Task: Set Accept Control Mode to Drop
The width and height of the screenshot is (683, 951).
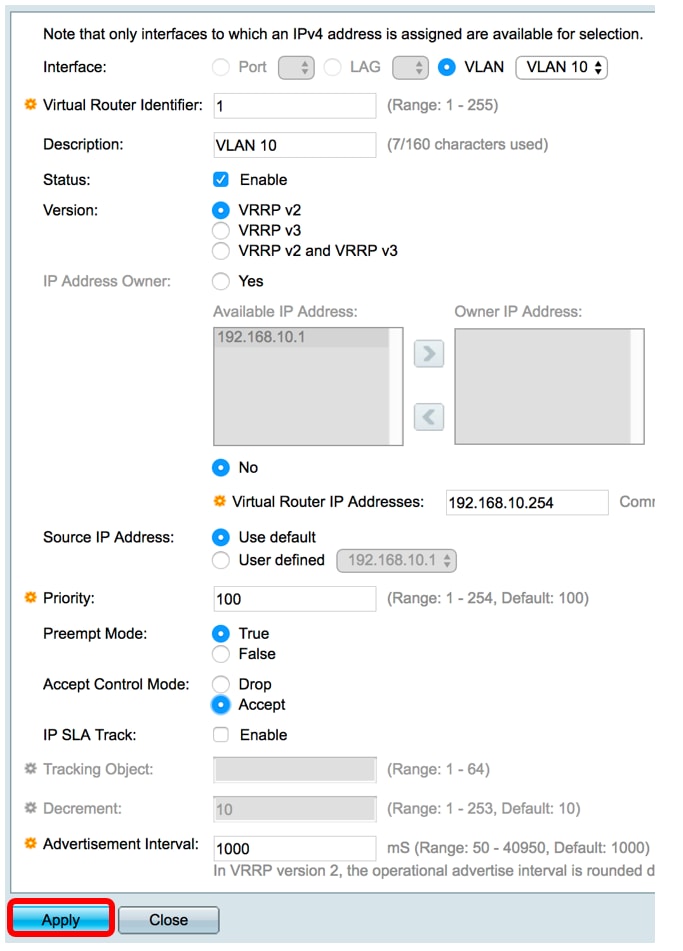Action: (x=221, y=684)
